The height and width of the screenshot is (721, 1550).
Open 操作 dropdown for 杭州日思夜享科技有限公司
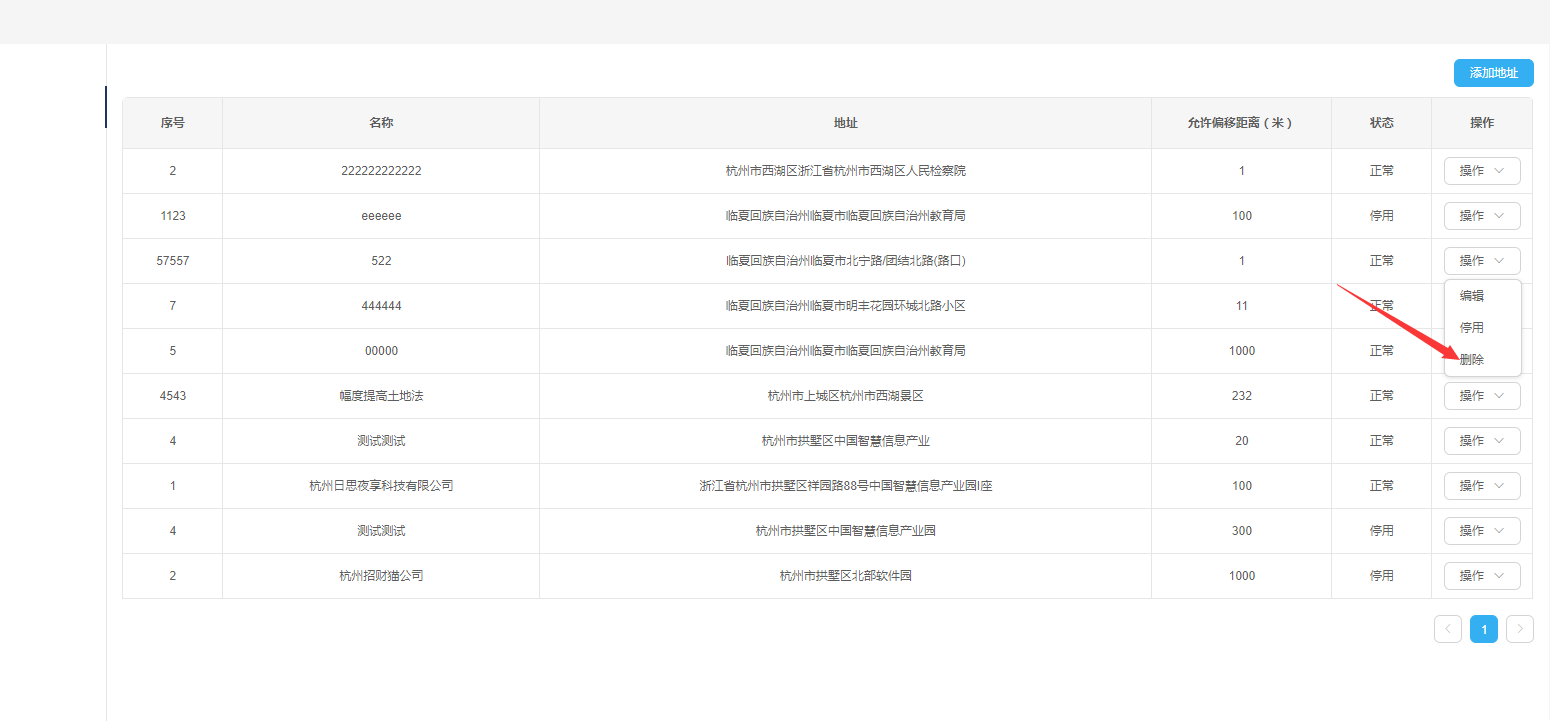1481,486
